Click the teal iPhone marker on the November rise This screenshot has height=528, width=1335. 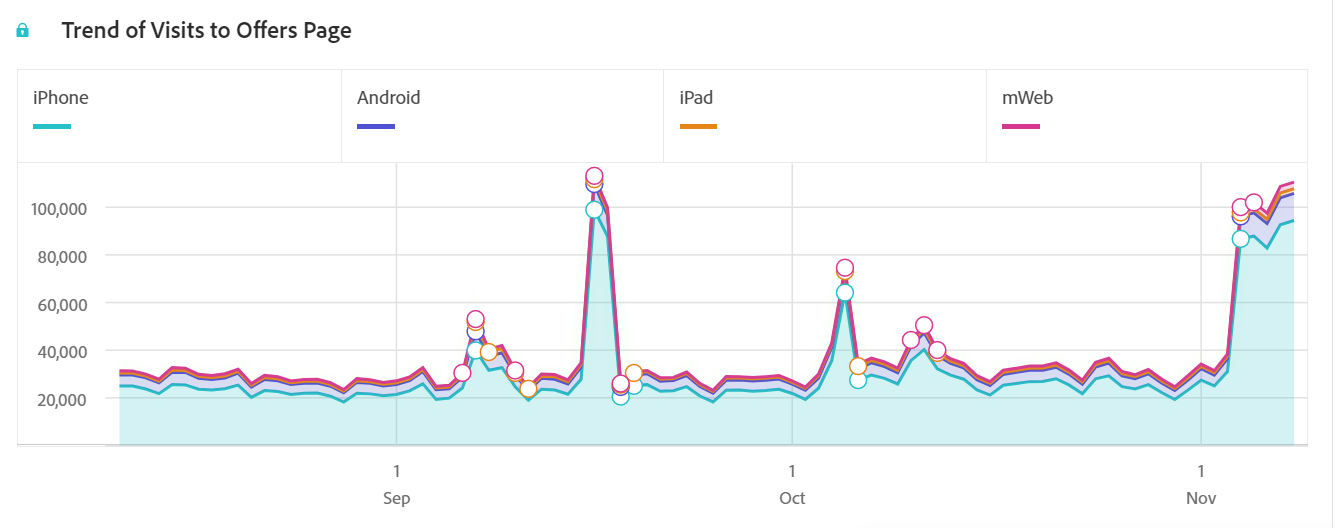coord(1241,239)
